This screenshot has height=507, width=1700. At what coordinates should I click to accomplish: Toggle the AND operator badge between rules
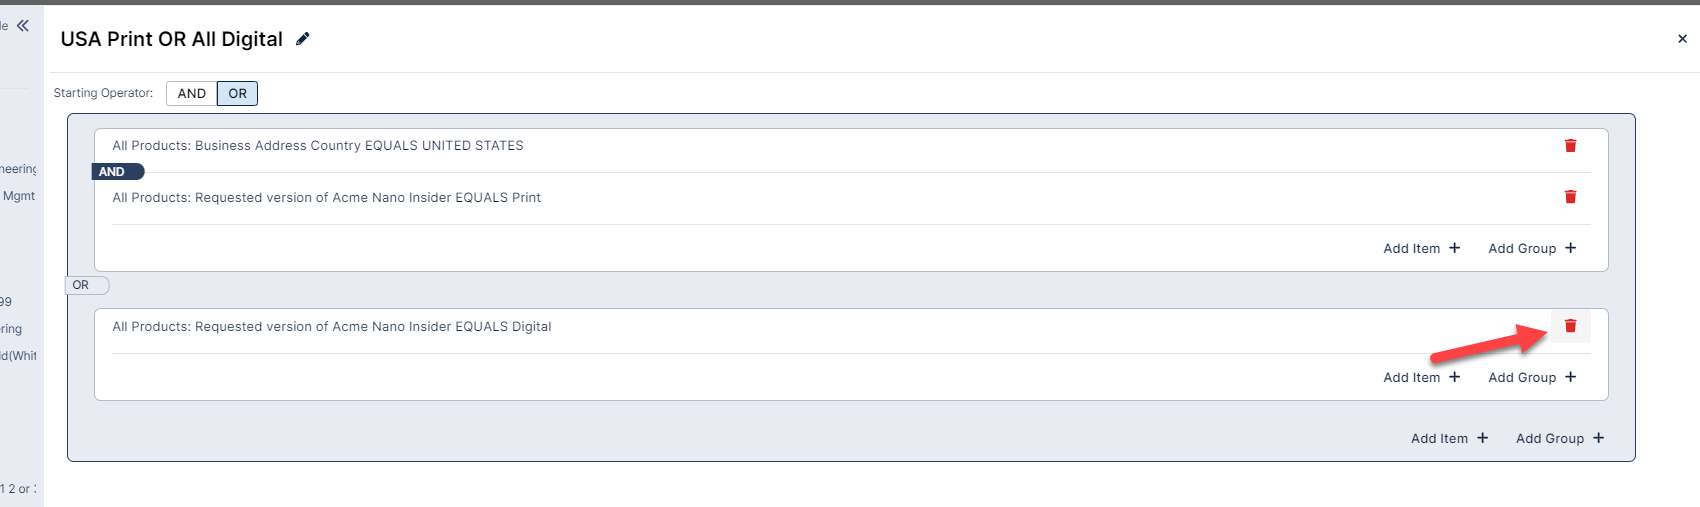pyautogui.click(x=116, y=172)
